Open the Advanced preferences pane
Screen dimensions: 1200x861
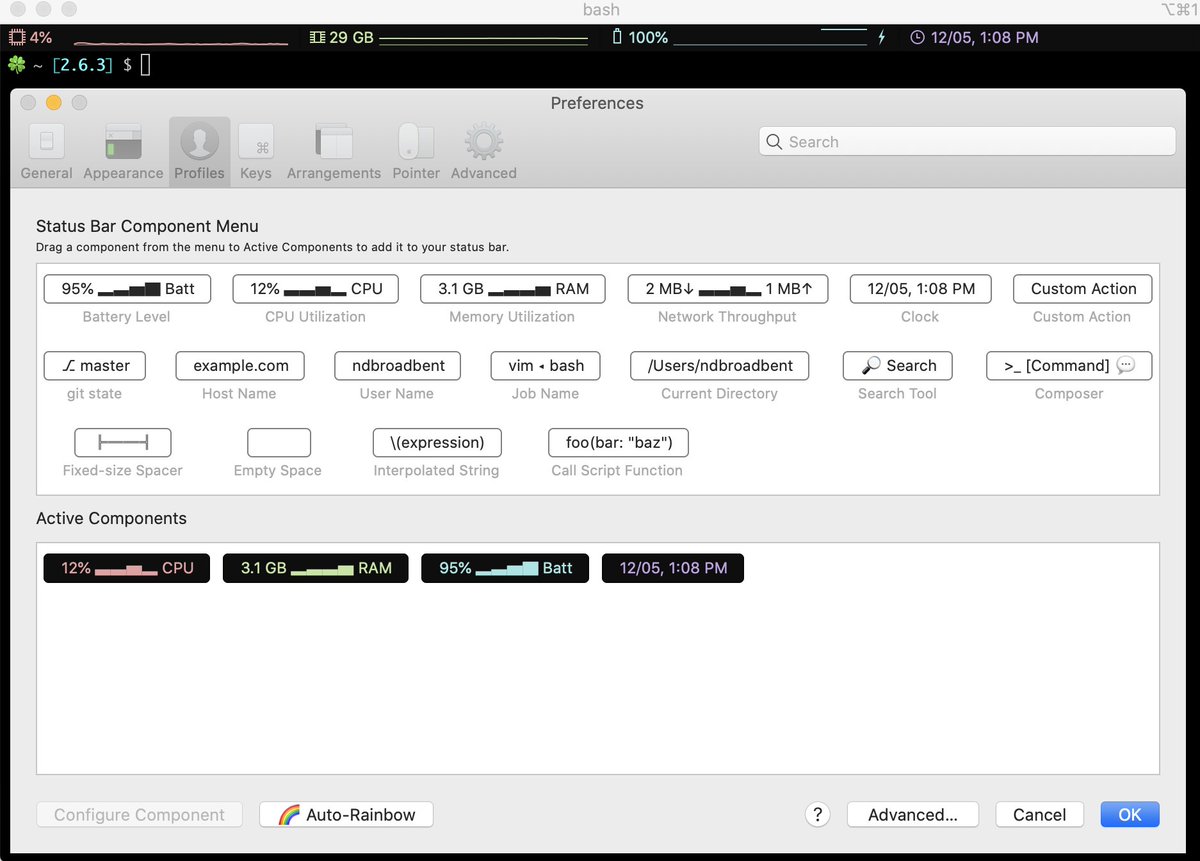(483, 150)
